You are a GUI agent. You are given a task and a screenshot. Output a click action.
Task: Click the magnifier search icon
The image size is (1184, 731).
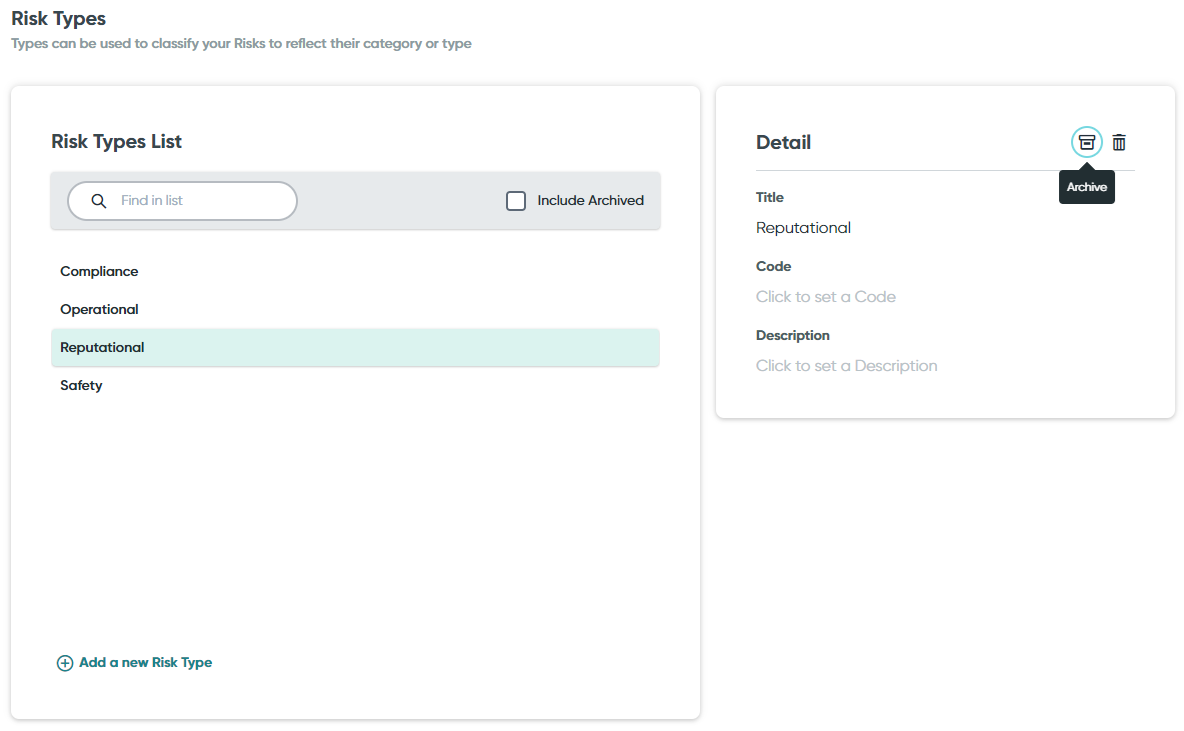tap(99, 201)
